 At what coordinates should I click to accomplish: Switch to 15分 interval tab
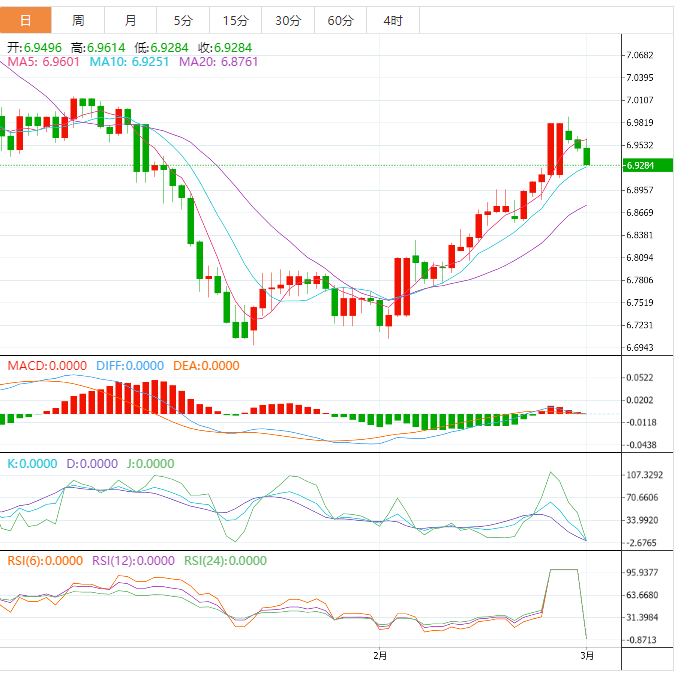[x=236, y=20]
